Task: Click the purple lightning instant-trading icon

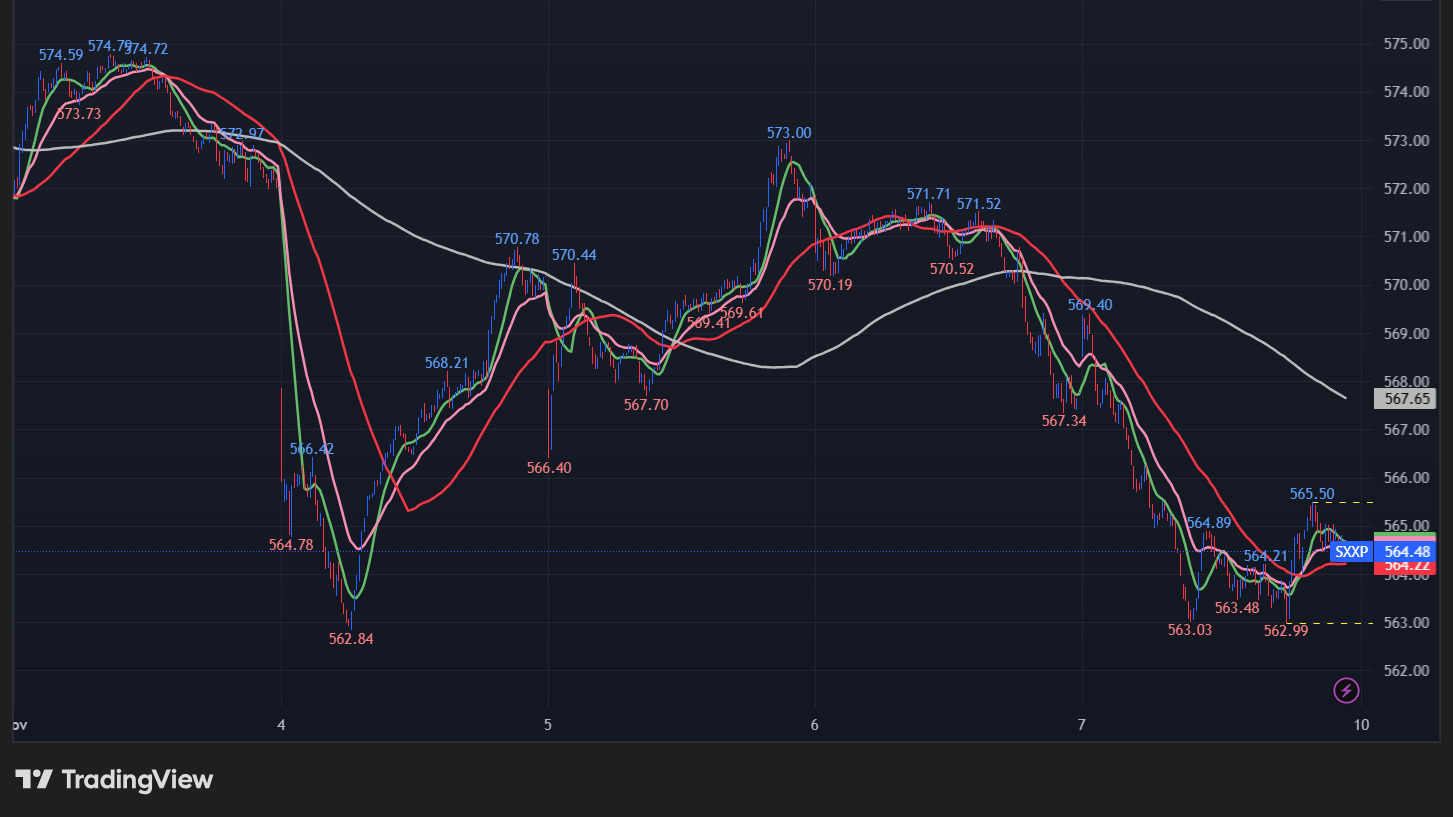Action: pyautogui.click(x=1346, y=691)
